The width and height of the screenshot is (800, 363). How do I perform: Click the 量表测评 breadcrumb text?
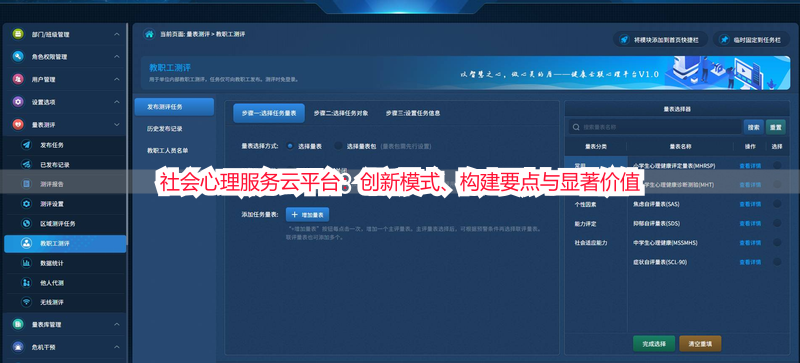(x=197, y=34)
